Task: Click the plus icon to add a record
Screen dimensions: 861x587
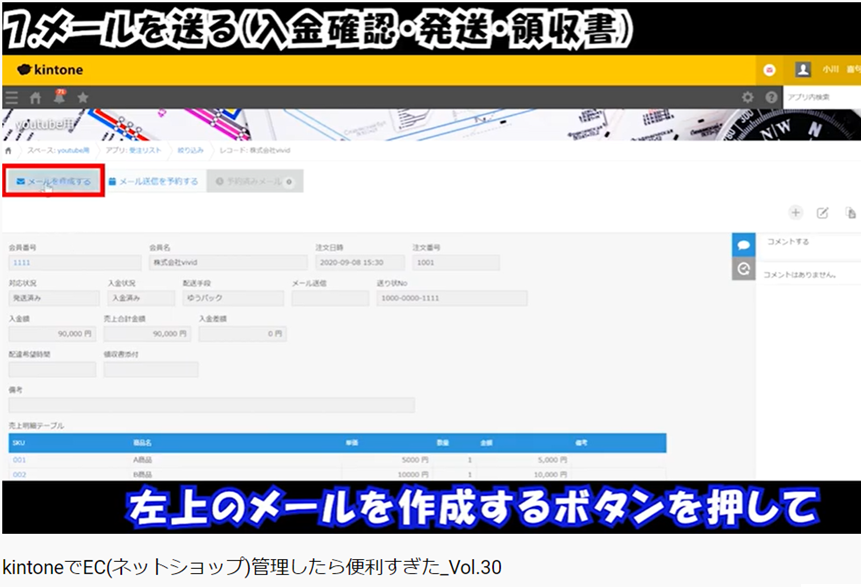Action: [x=796, y=212]
